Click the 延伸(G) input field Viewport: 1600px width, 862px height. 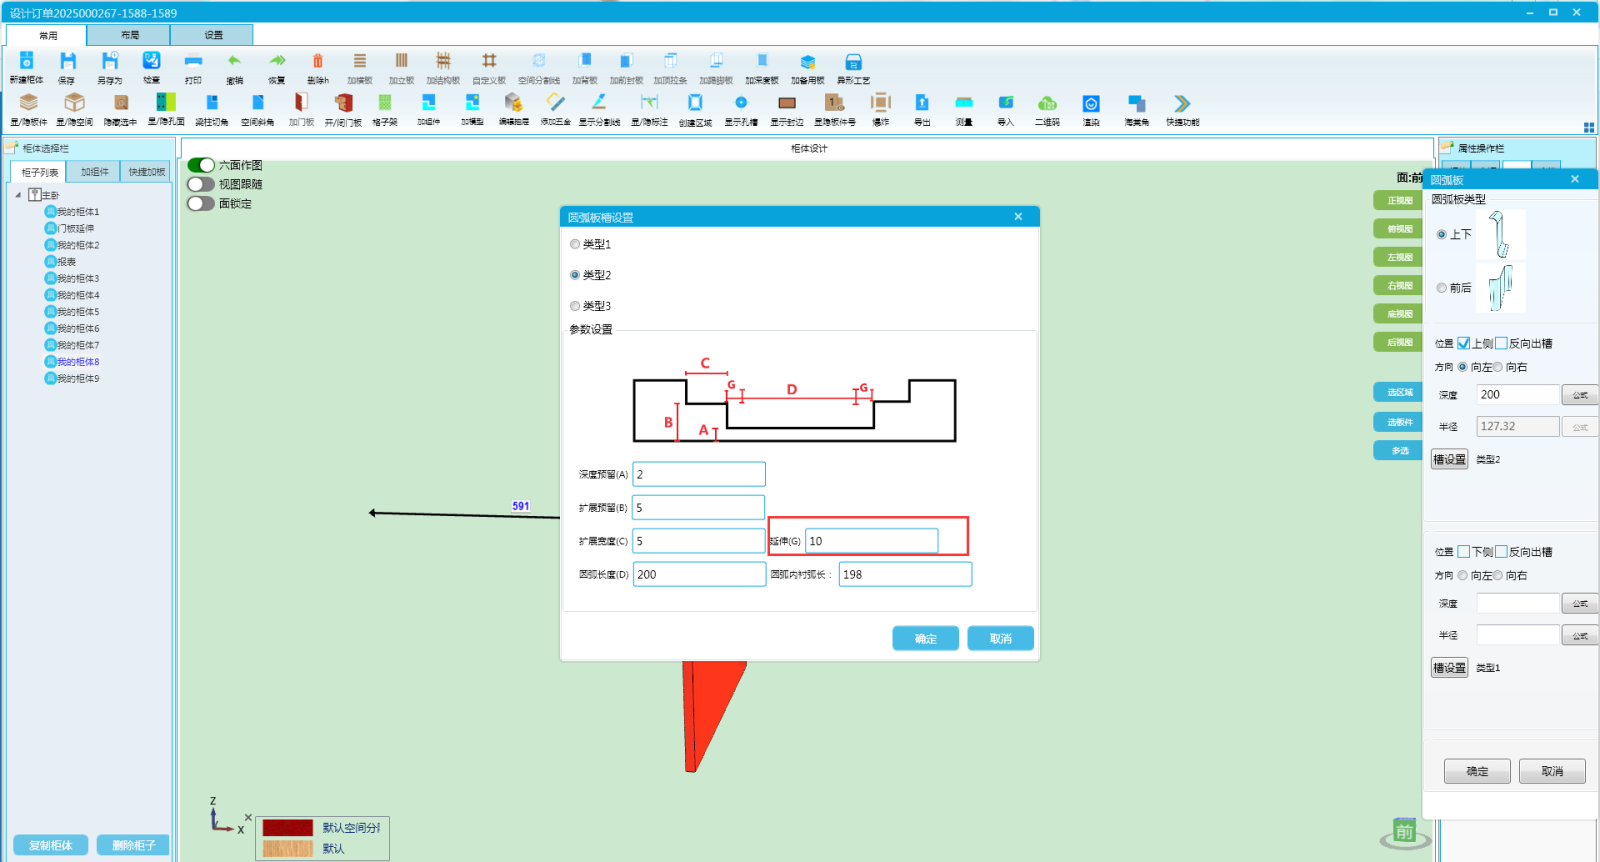871,541
